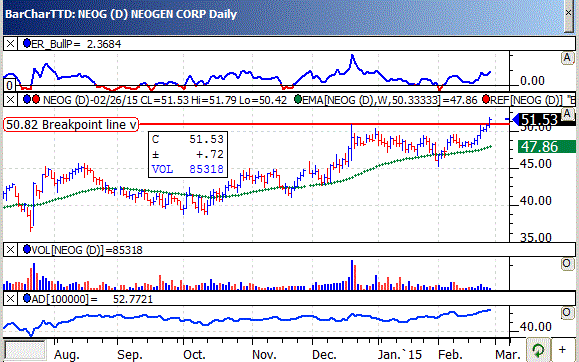Click the red REF[NEOG (D)] series marker

[x=486, y=99]
